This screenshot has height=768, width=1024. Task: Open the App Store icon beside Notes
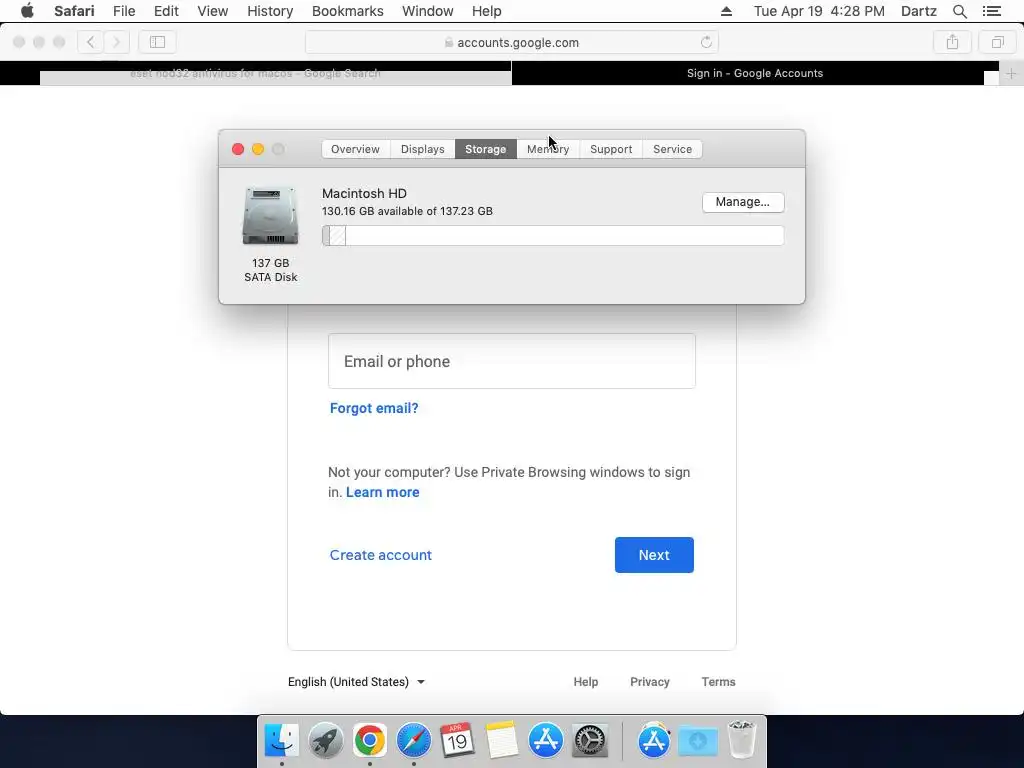(546, 740)
